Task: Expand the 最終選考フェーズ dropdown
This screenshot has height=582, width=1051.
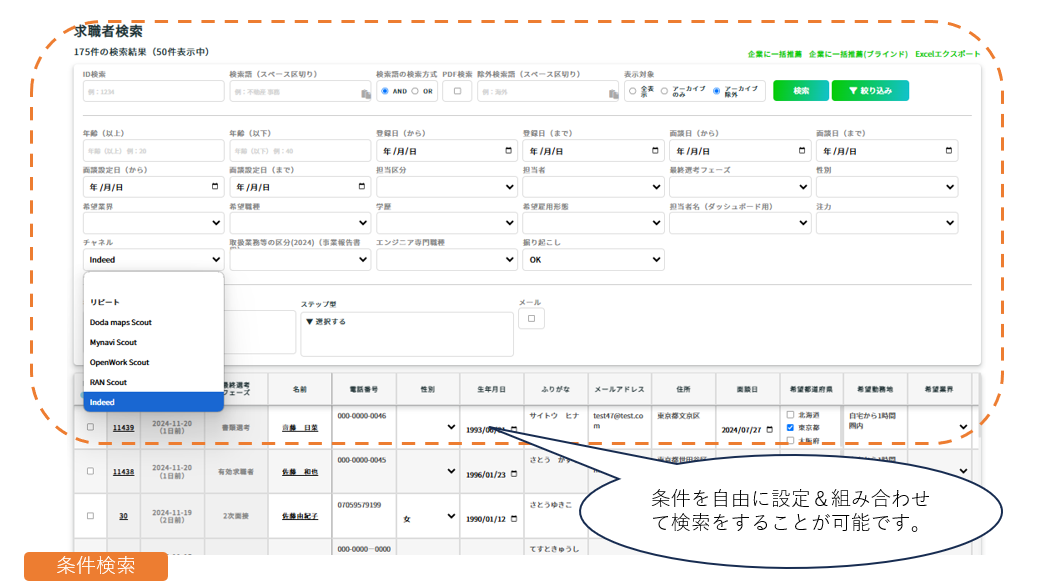Action: (x=739, y=187)
